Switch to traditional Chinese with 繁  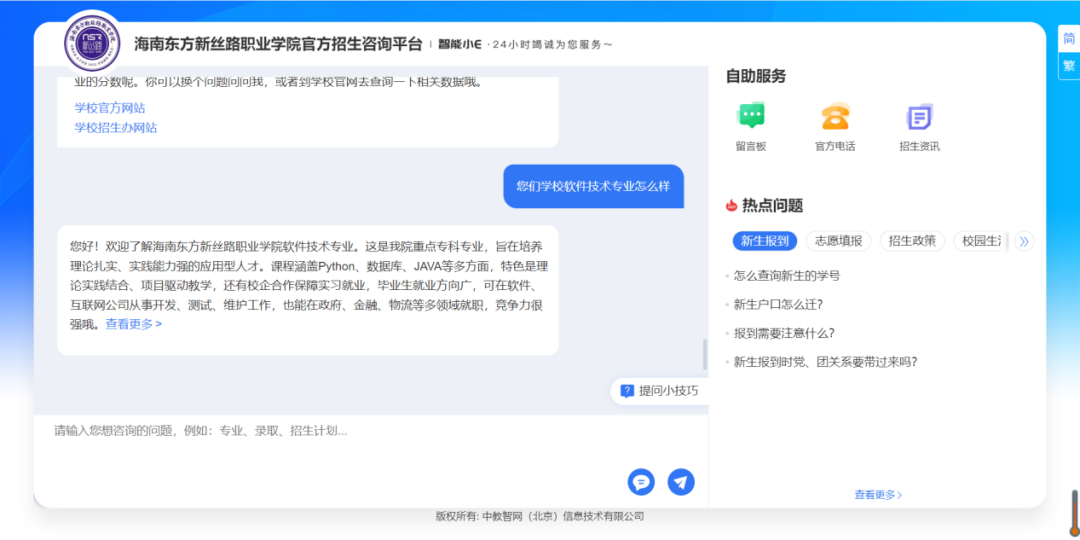[x=1068, y=66]
